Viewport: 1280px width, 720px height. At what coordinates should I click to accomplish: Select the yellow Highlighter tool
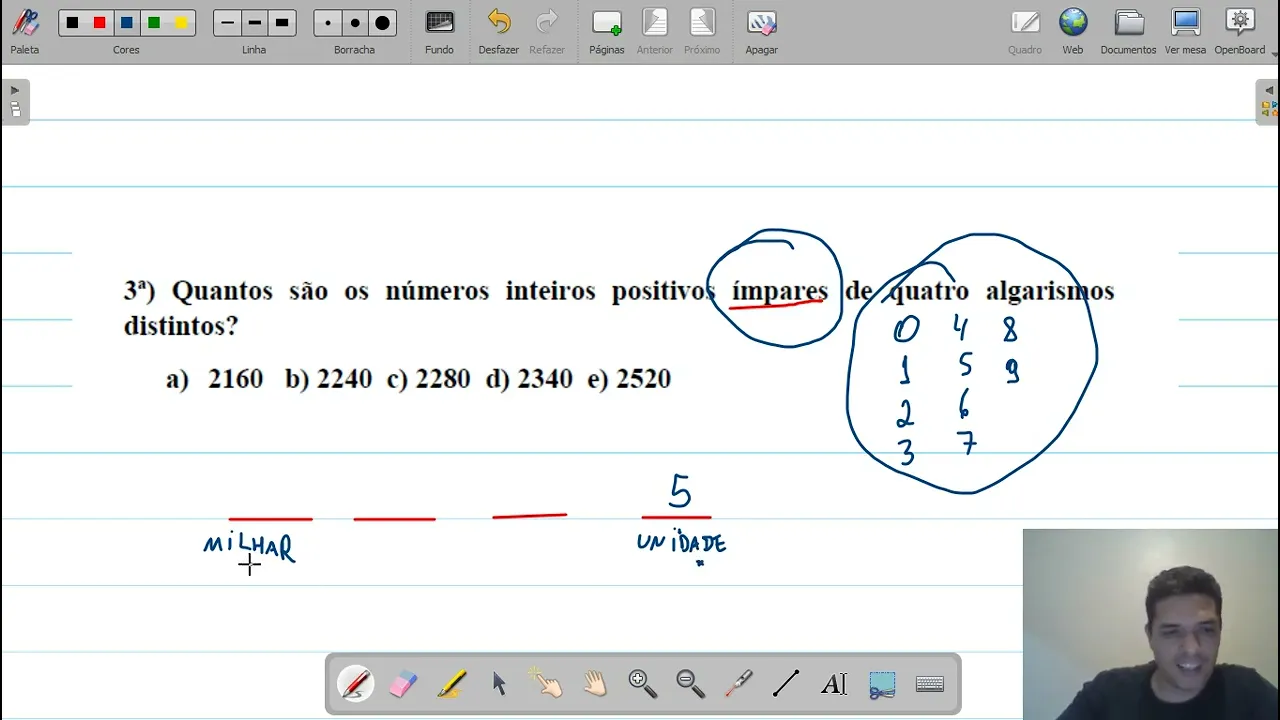451,684
